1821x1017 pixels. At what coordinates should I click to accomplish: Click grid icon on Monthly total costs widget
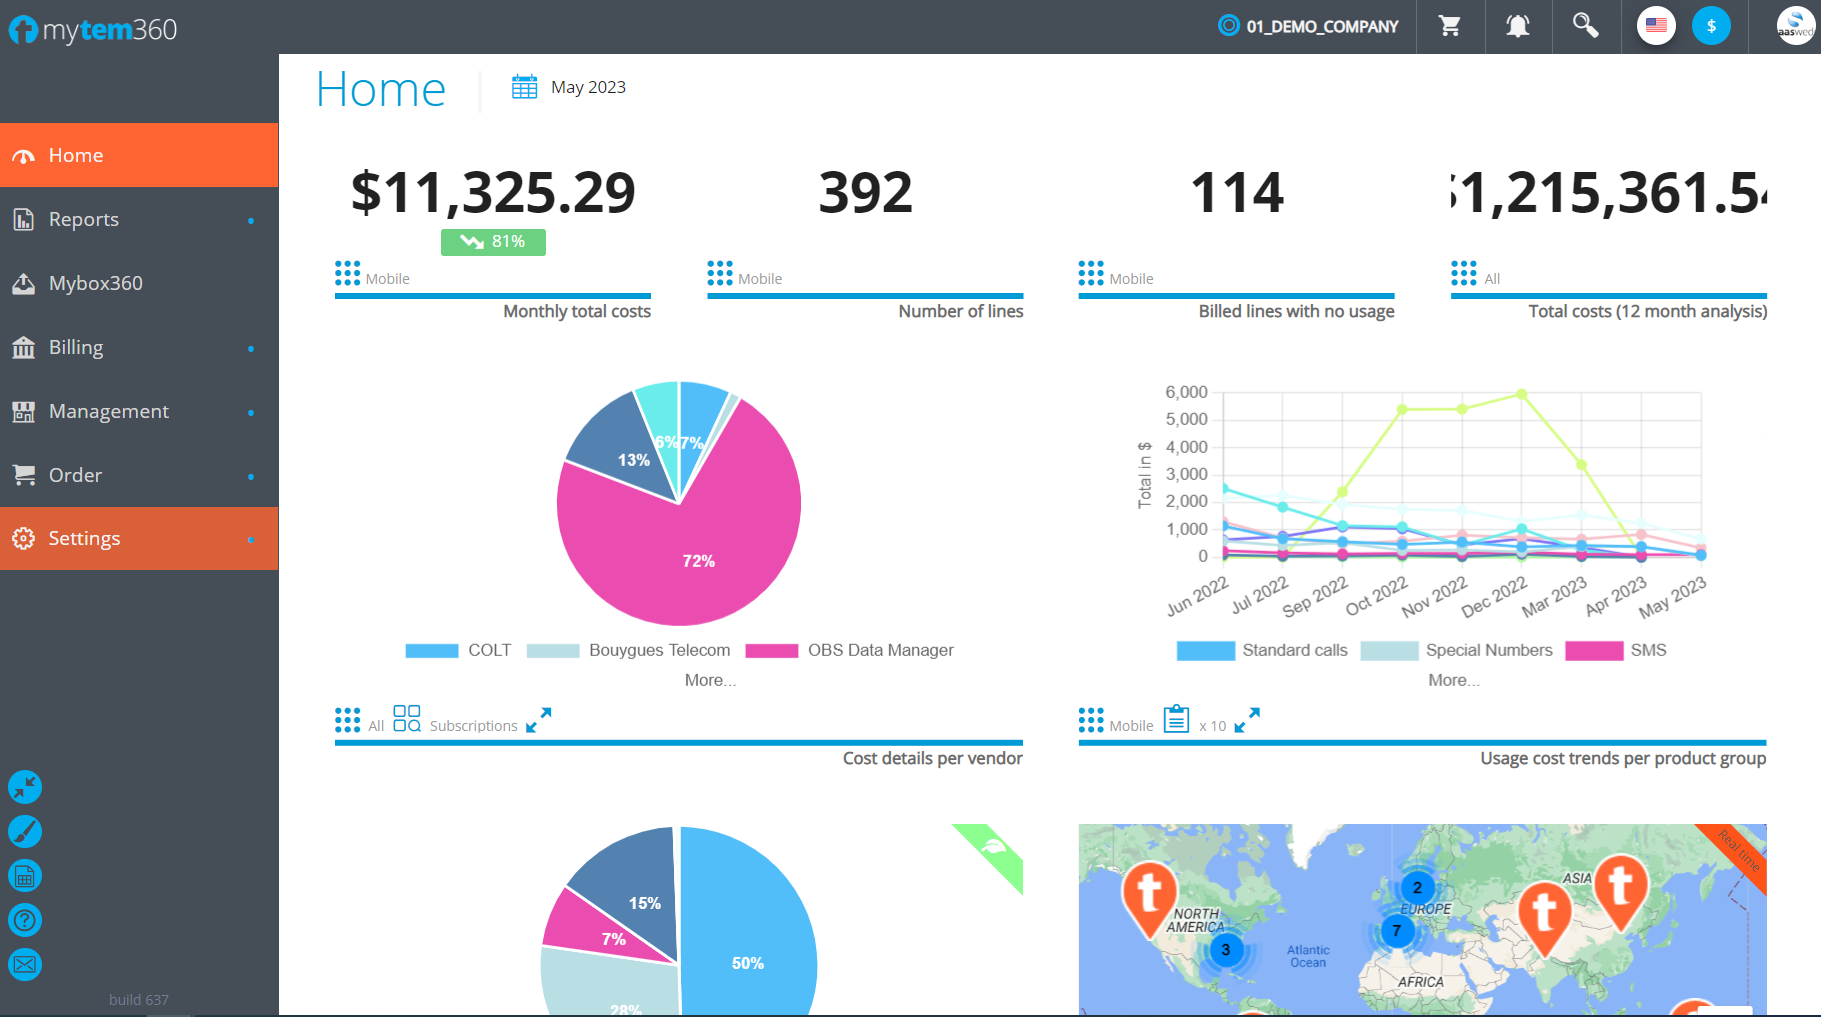(347, 273)
